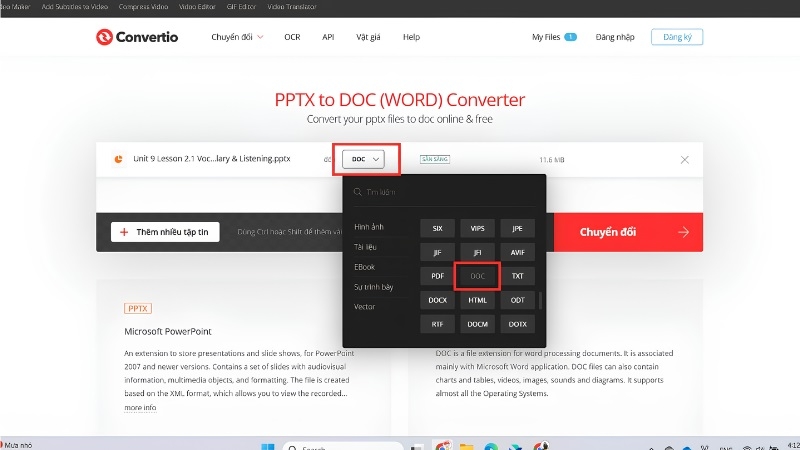Open GIF Editor tool link

pos(241,7)
